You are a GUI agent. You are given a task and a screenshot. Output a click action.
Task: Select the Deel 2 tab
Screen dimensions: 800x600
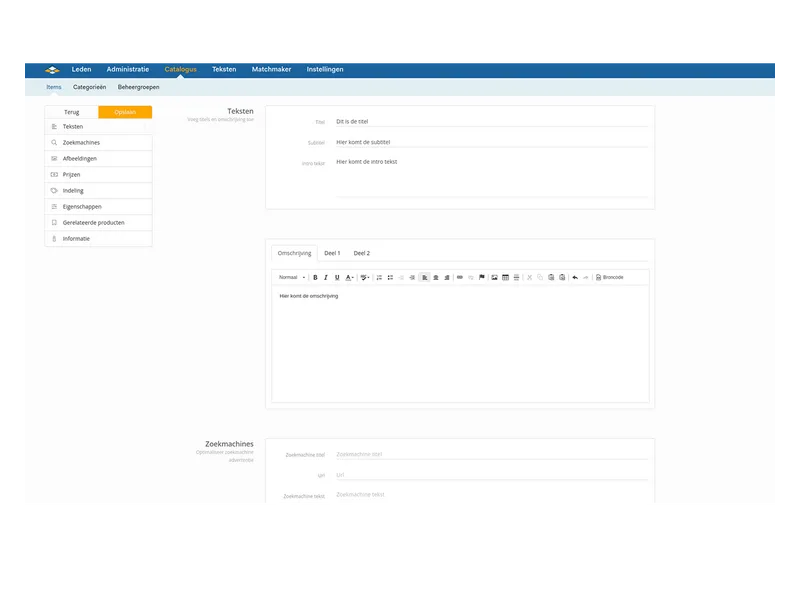(x=362, y=253)
